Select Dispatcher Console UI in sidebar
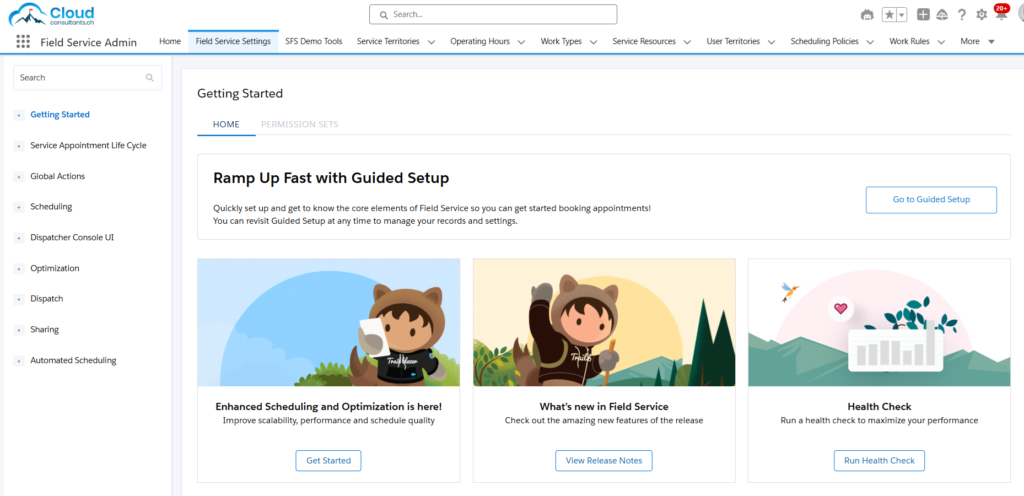 point(72,238)
